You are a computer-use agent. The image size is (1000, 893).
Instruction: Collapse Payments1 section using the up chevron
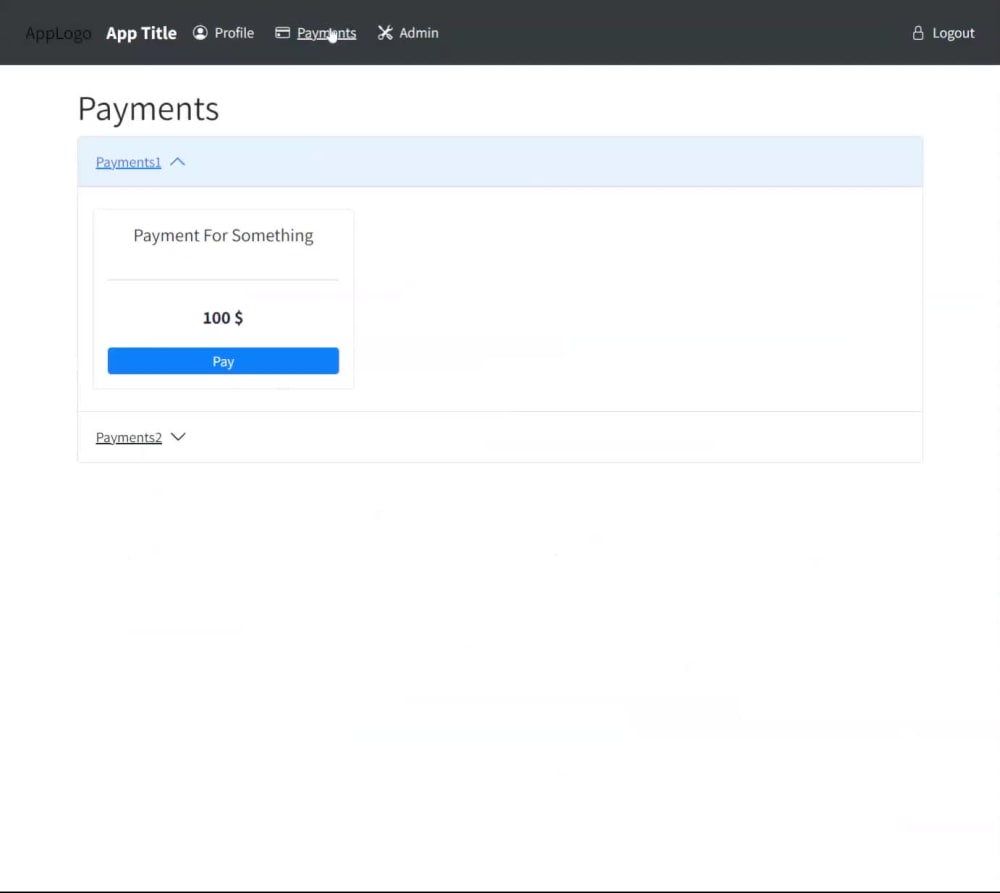click(178, 162)
